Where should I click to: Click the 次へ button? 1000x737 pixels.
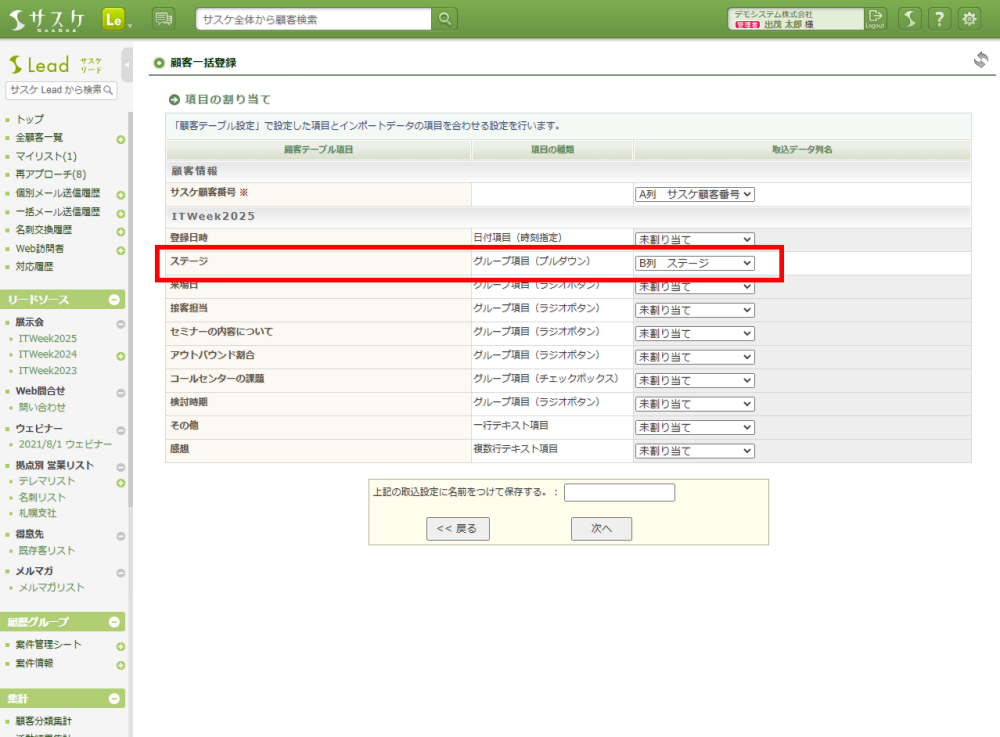(601, 529)
